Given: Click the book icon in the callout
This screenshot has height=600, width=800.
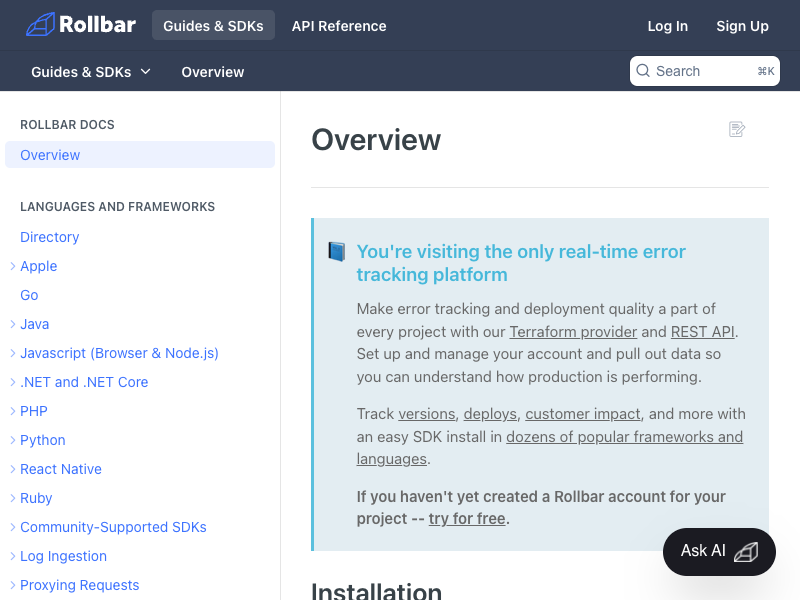Looking at the screenshot, I should (337, 252).
